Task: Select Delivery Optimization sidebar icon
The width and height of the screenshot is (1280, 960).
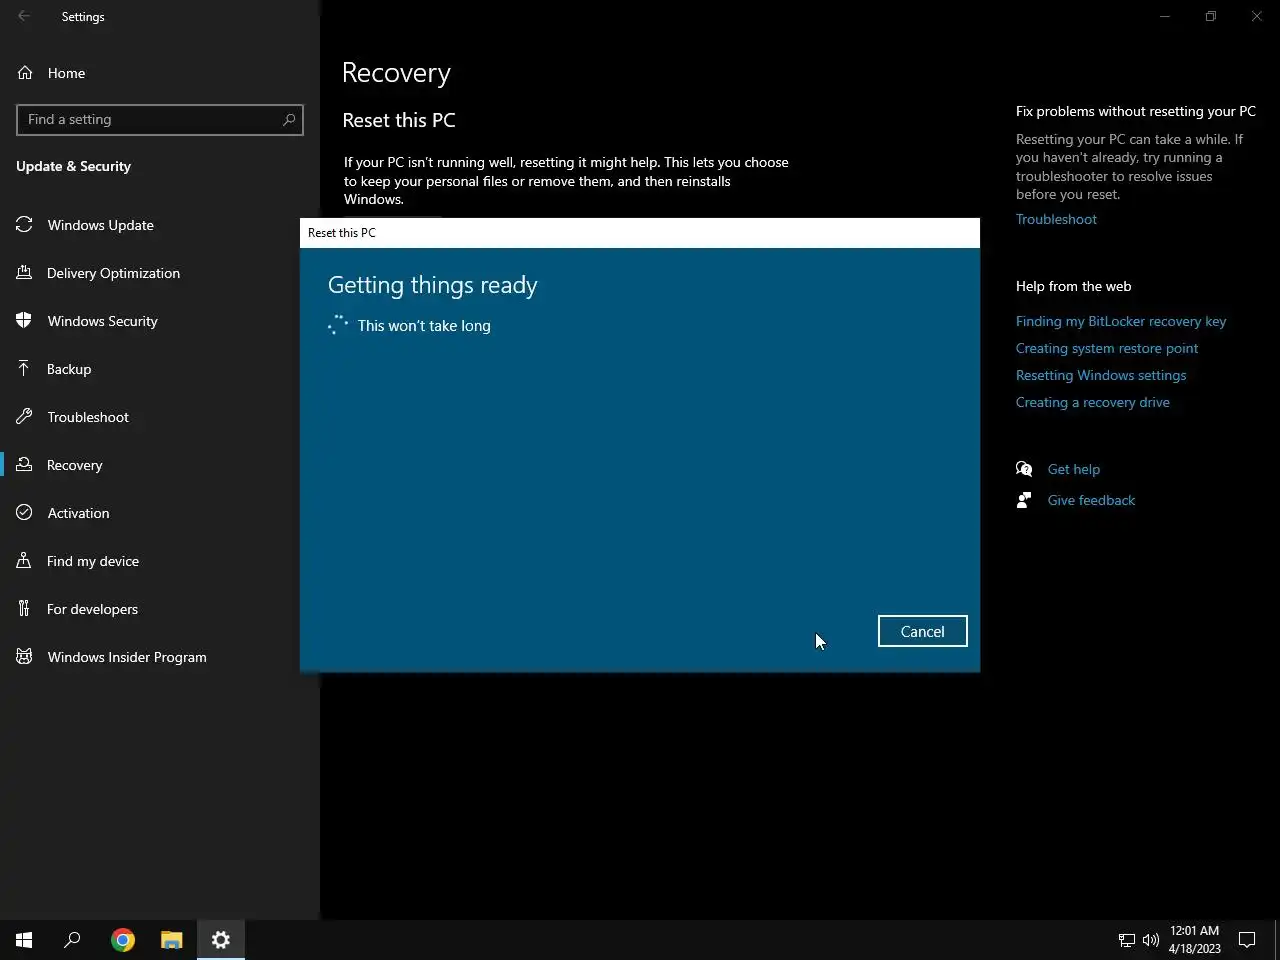Action: [24, 273]
